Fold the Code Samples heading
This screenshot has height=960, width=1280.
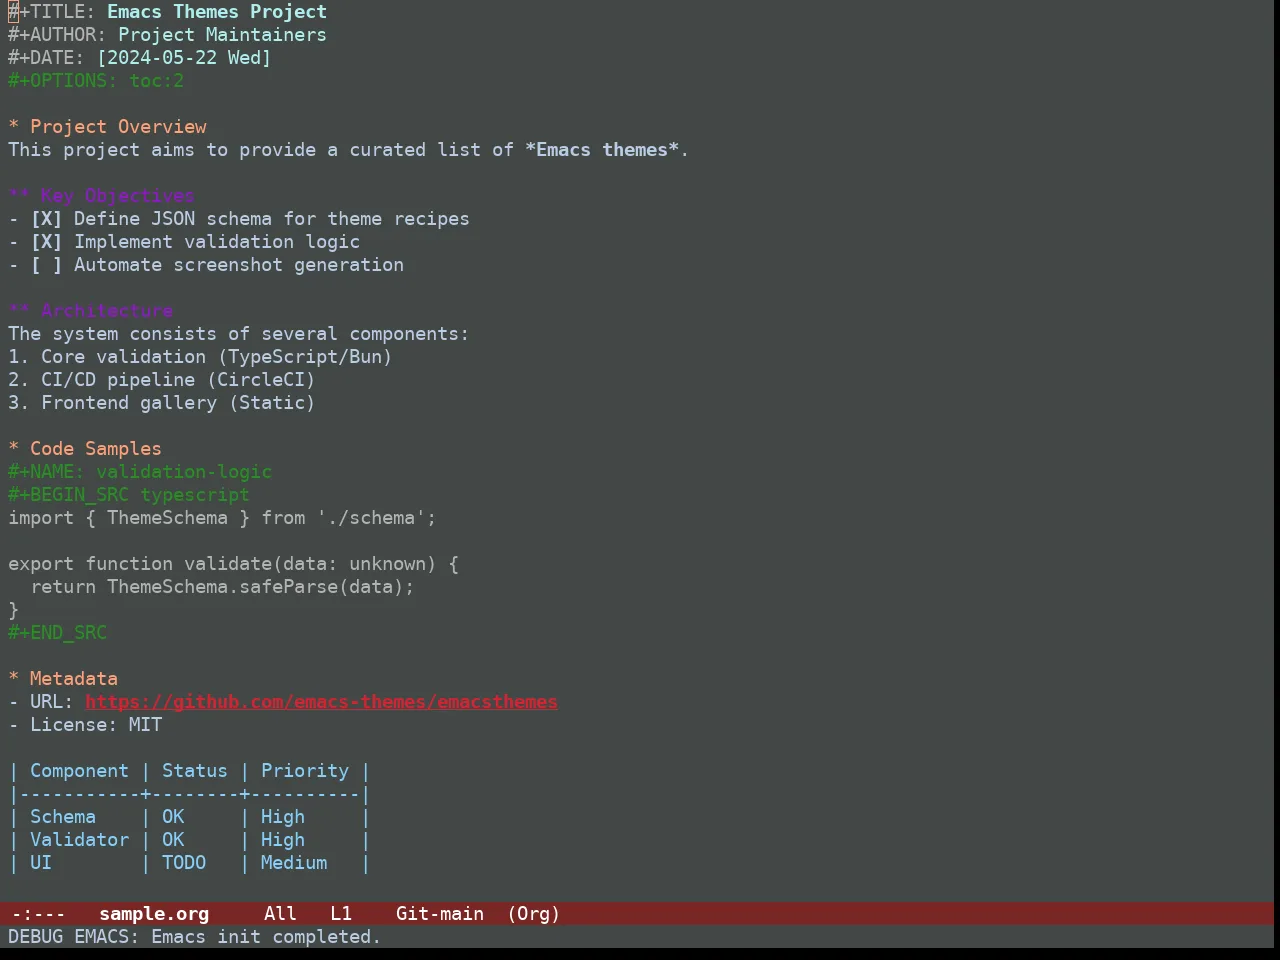tap(85, 449)
